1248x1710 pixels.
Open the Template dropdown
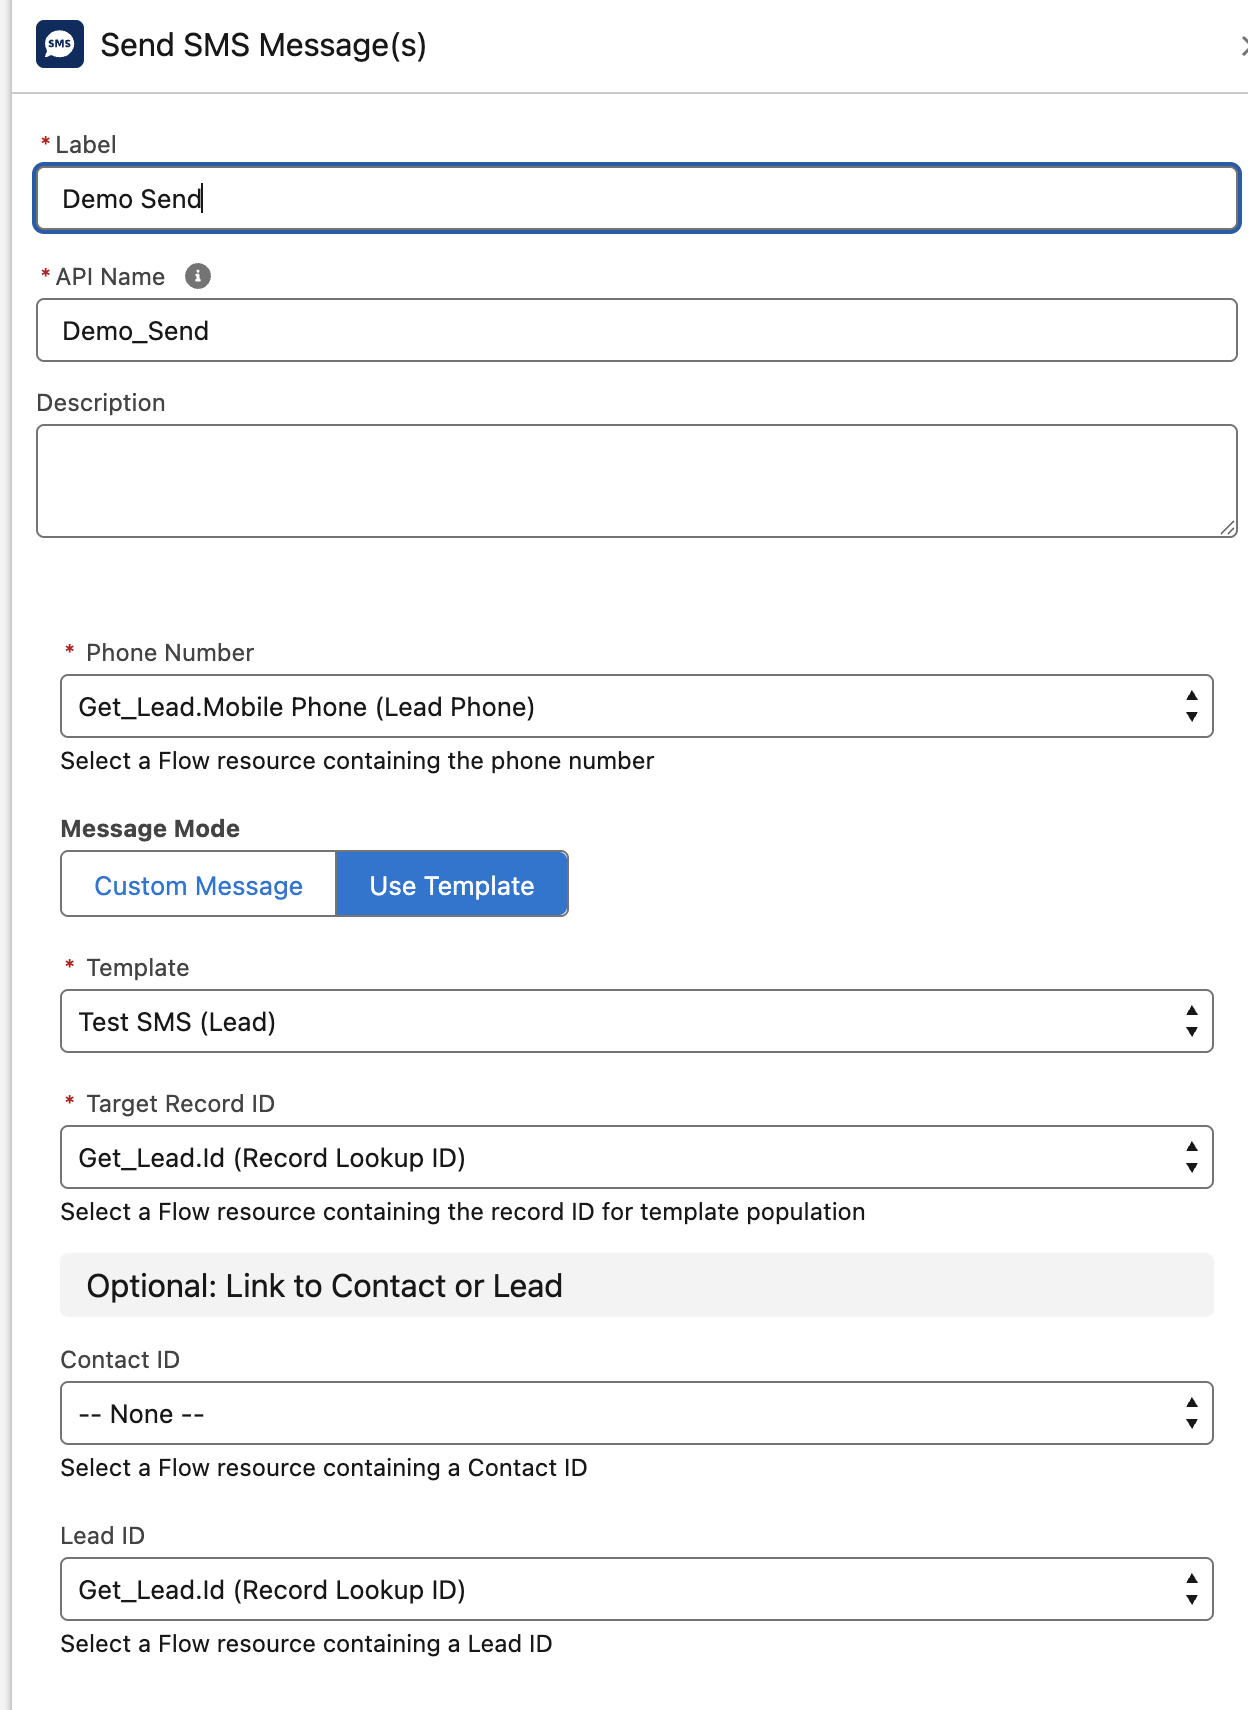tap(636, 1022)
